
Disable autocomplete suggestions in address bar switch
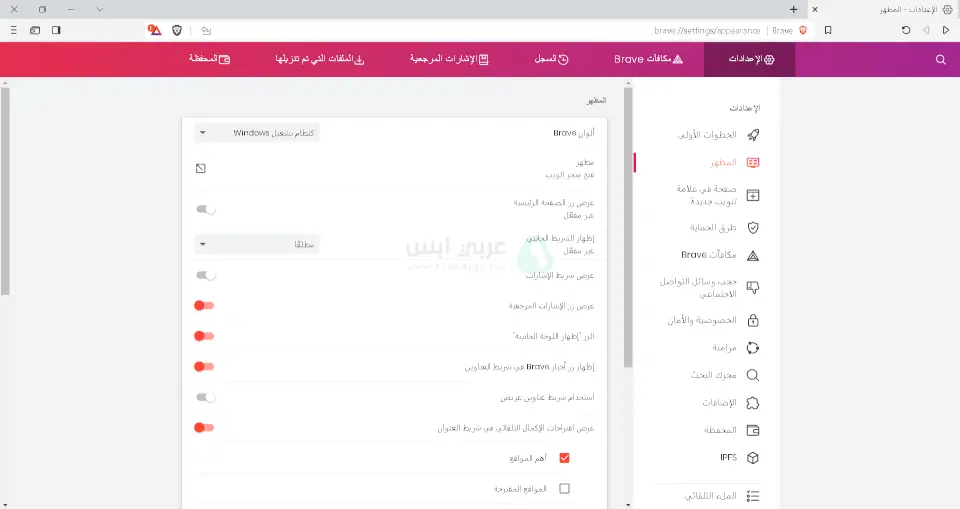point(204,428)
